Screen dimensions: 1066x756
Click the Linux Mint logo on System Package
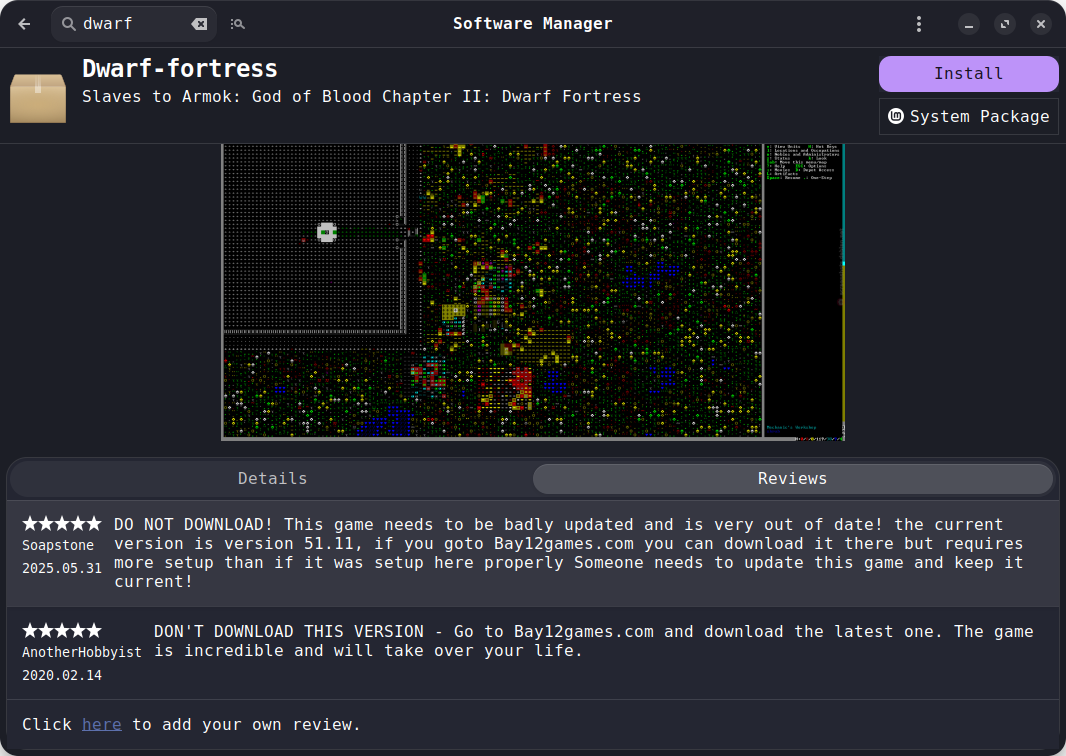click(895, 116)
